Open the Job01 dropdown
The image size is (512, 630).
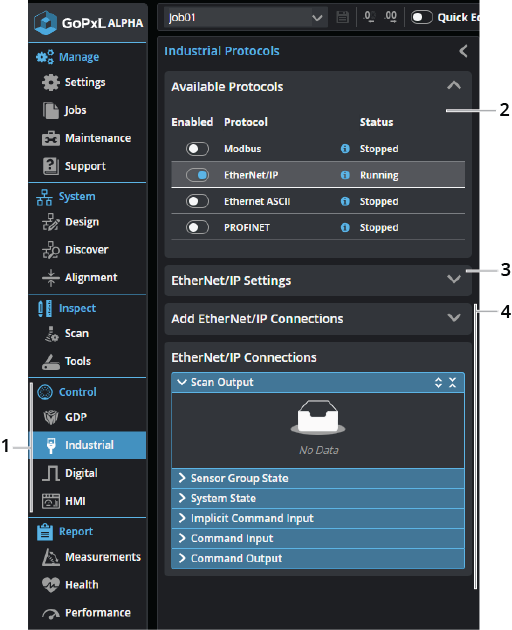coord(246,17)
